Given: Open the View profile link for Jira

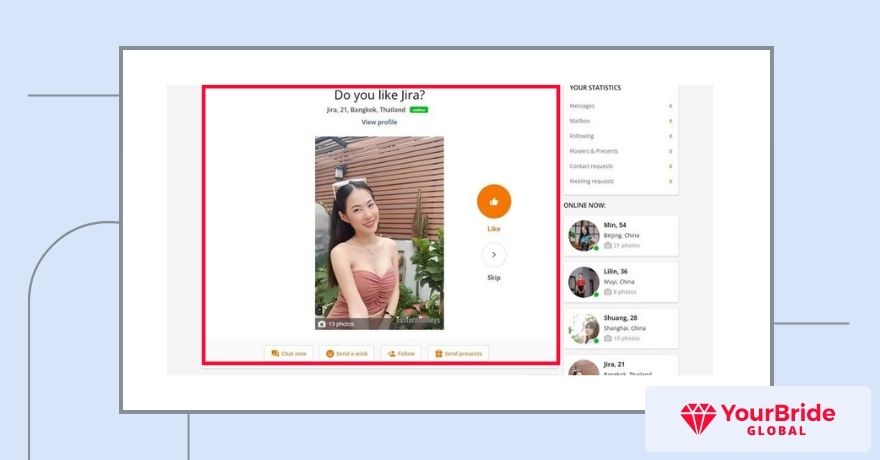Looking at the screenshot, I should click(379, 122).
